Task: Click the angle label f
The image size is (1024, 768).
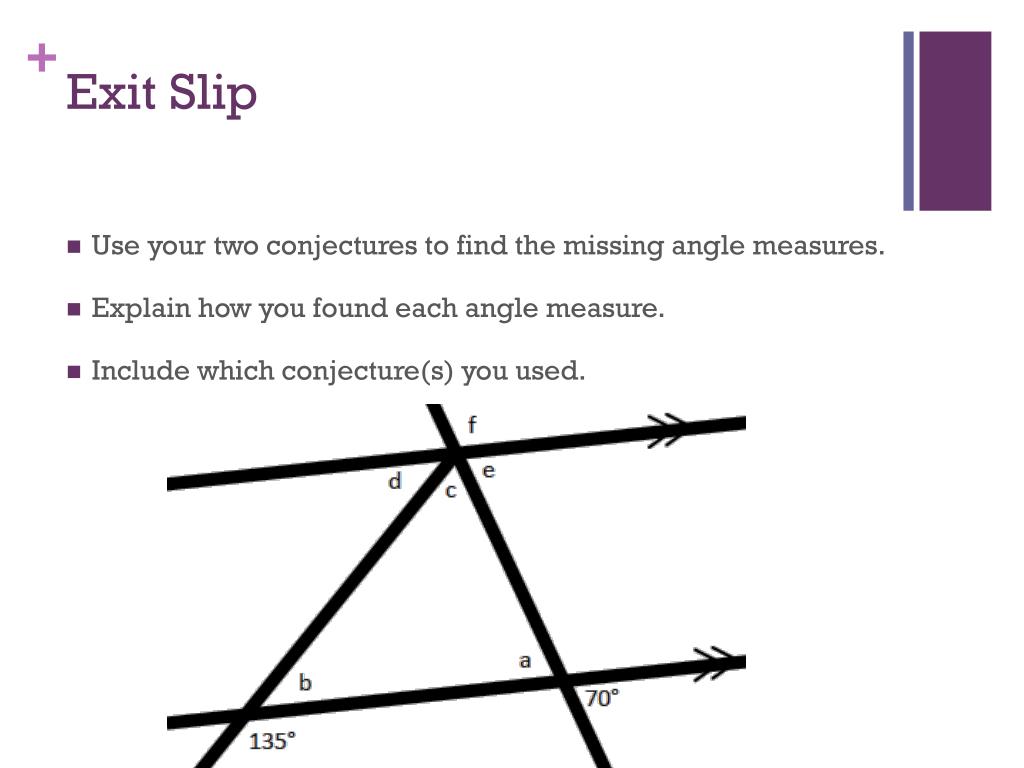Action: click(x=472, y=425)
